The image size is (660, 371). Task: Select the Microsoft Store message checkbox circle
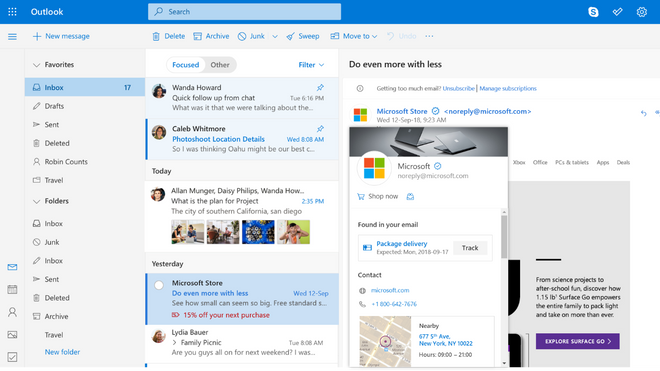coord(159,285)
